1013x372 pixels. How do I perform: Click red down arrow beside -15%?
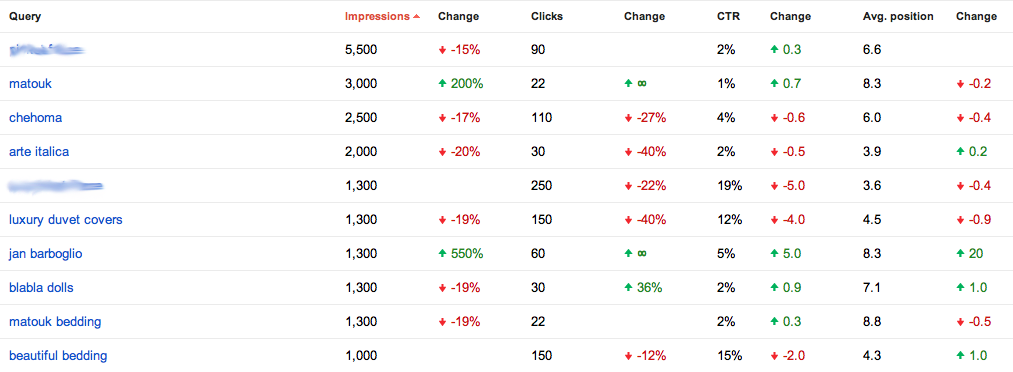442,50
